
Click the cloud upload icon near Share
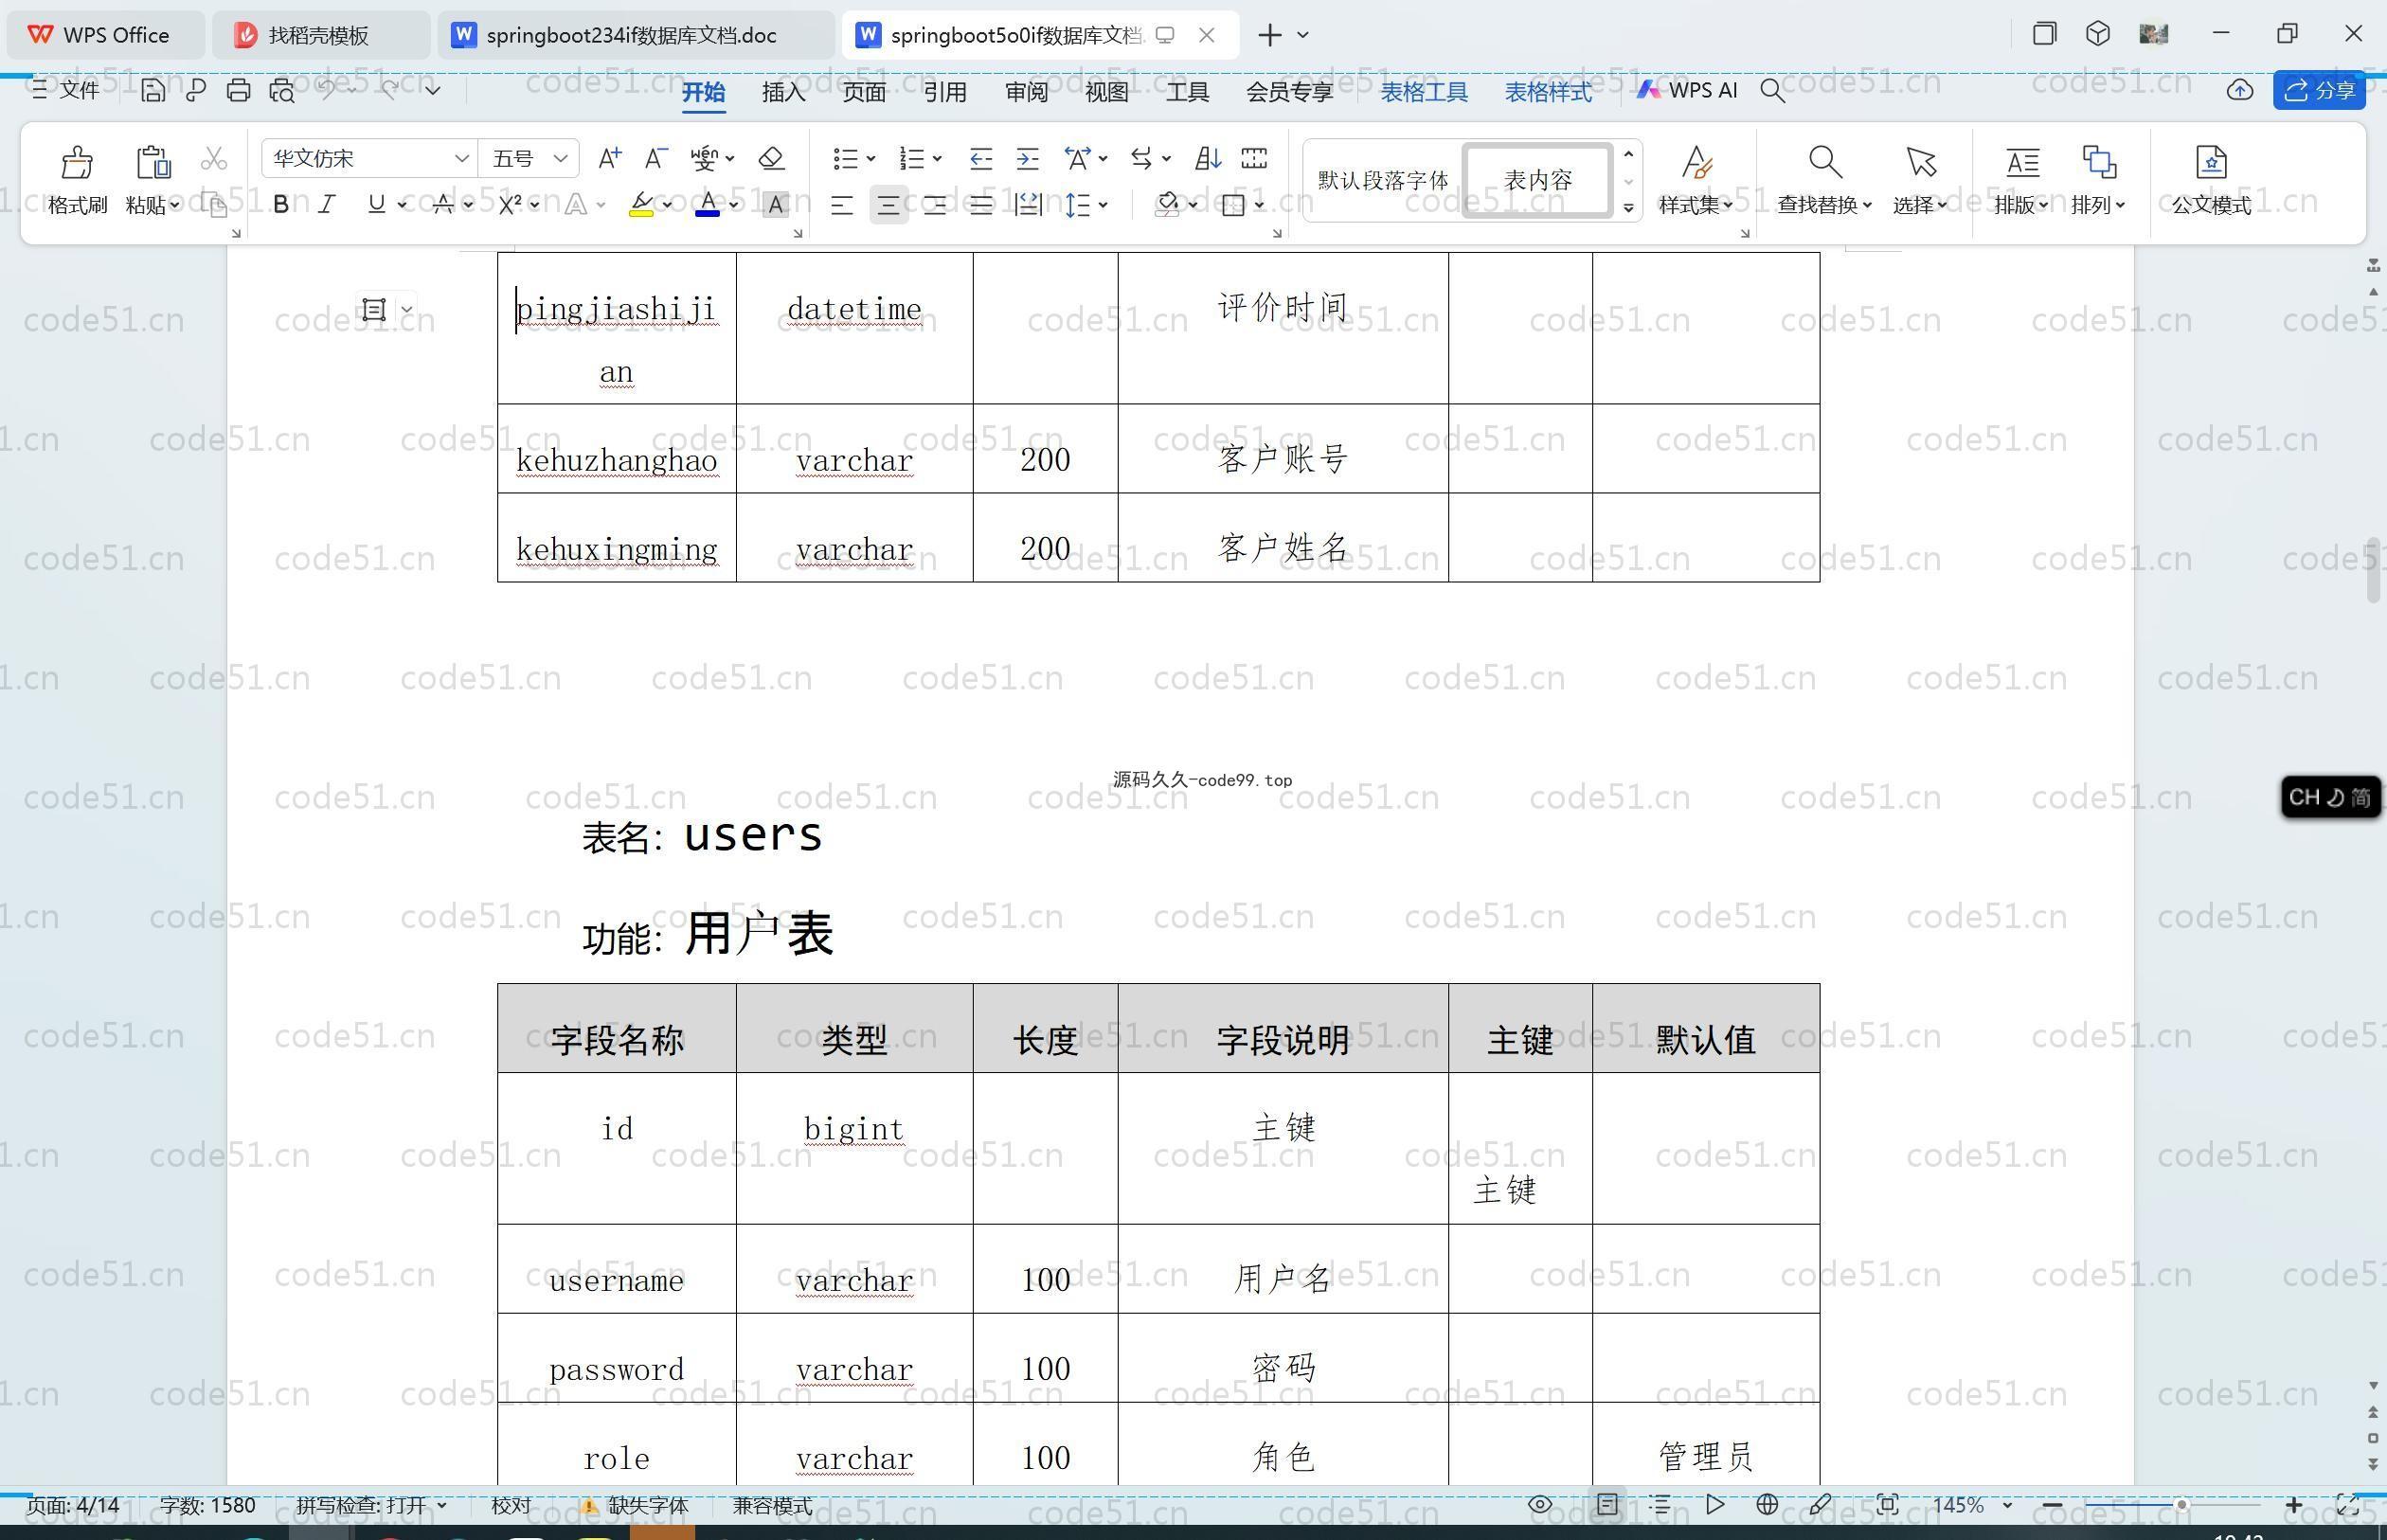pos(2239,90)
